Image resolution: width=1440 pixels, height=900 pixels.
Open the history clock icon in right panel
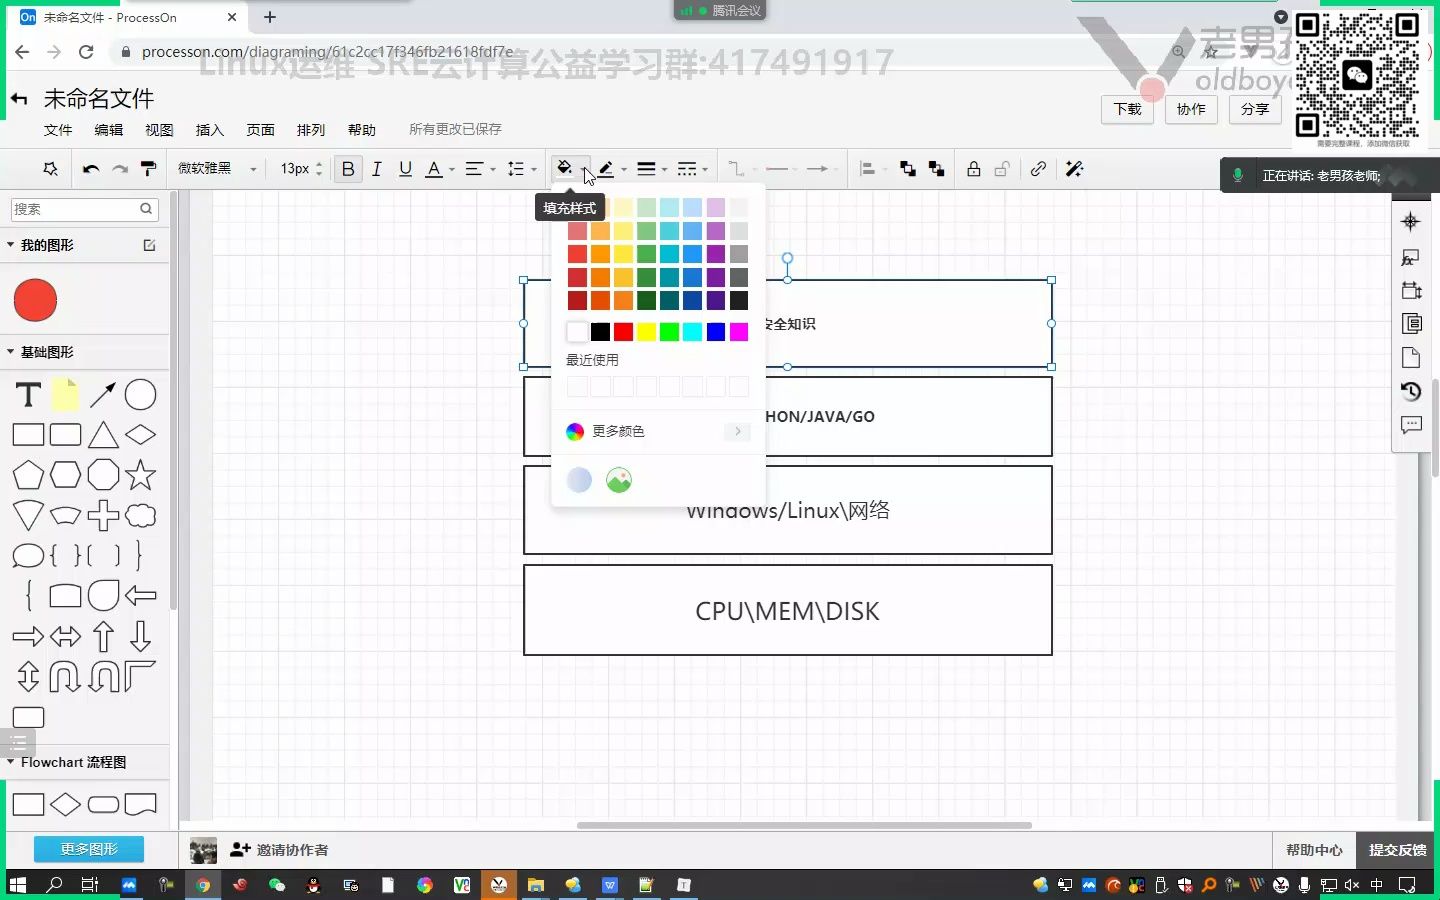coord(1411,391)
